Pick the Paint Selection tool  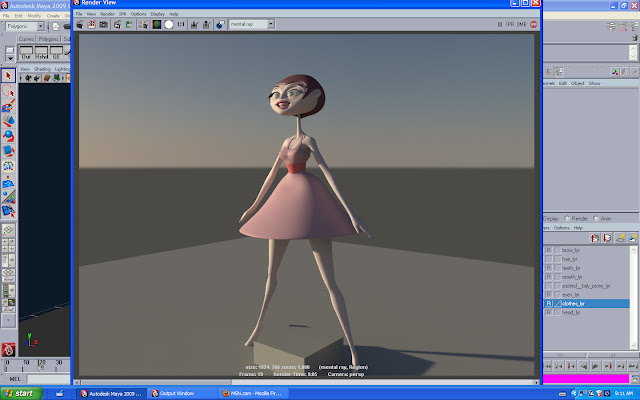pyautogui.click(x=8, y=106)
